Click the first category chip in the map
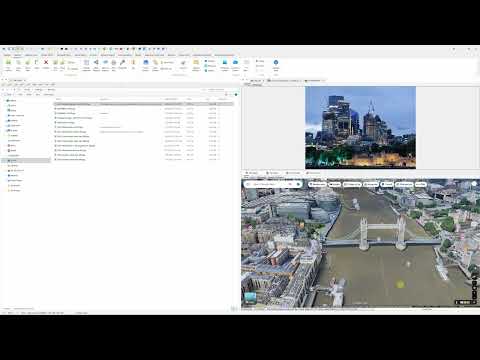480x360 pixels. [317, 184]
